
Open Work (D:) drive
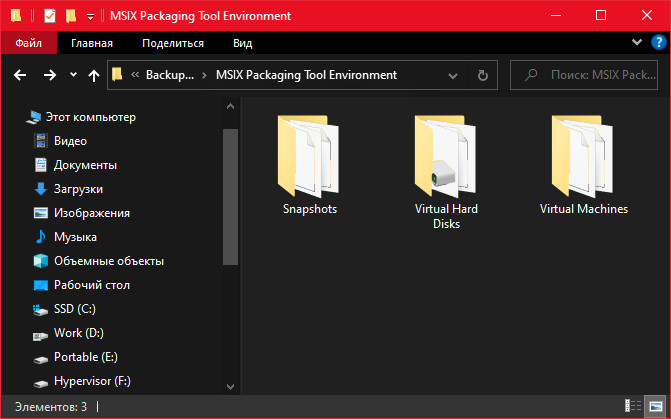point(79,333)
